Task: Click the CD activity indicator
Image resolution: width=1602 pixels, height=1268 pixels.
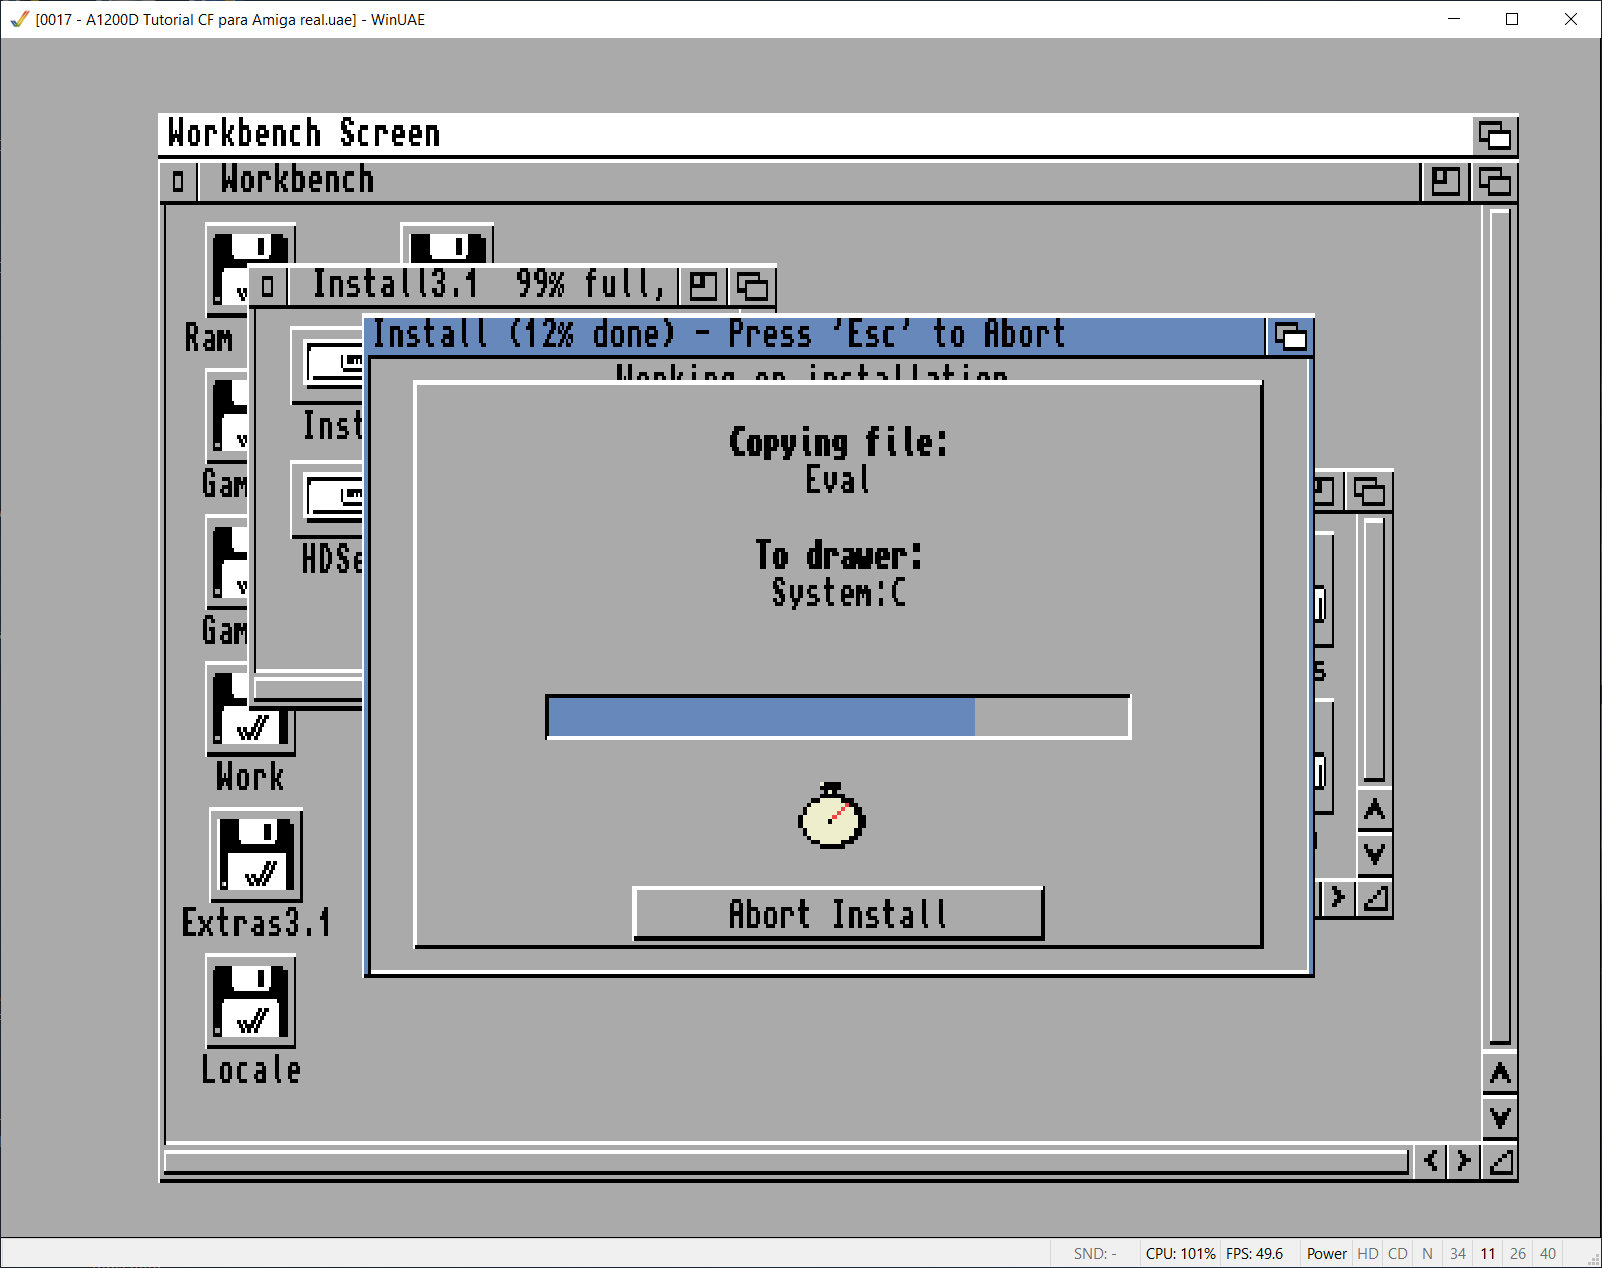Action: pos(1397,1254)
